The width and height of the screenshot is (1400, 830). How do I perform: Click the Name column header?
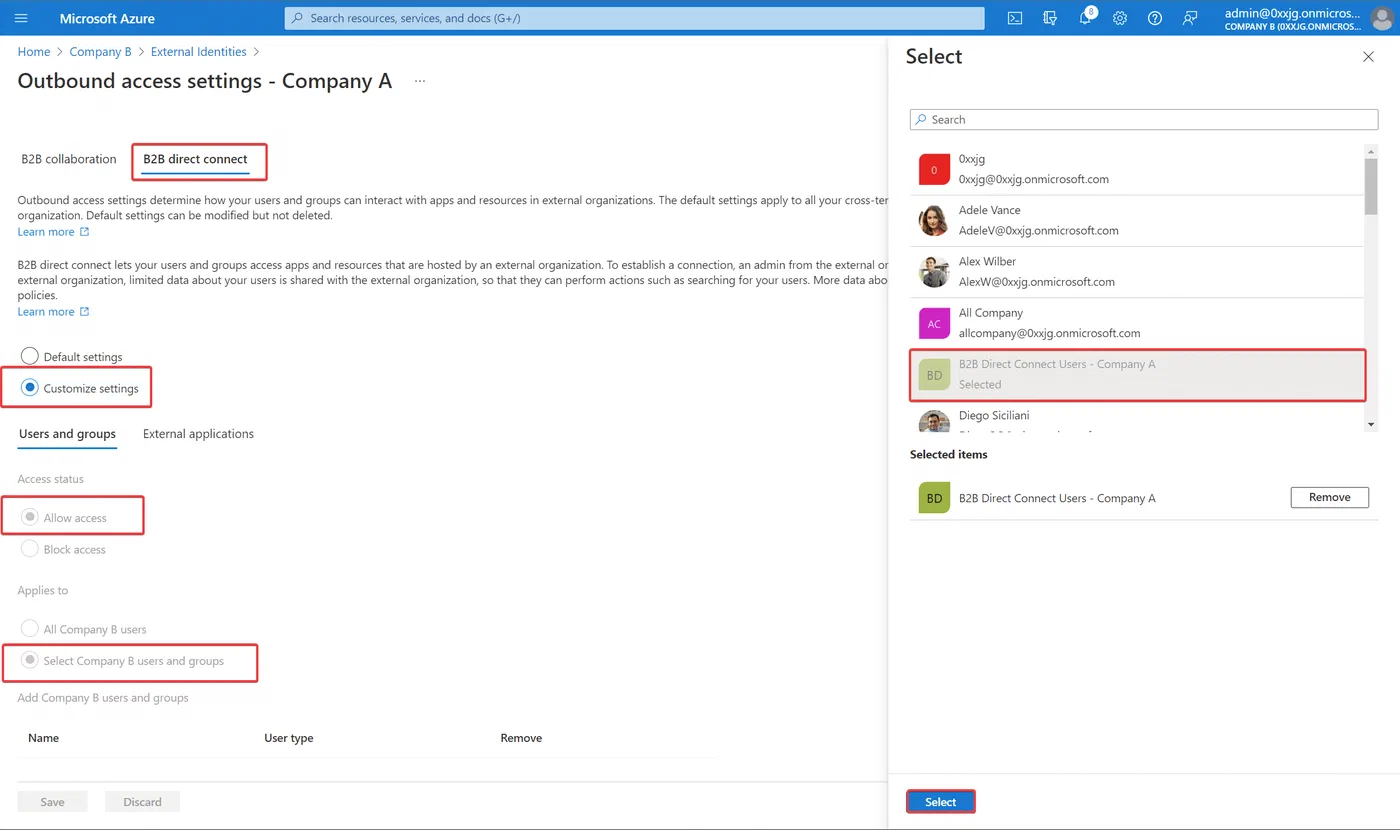point(43,738)
